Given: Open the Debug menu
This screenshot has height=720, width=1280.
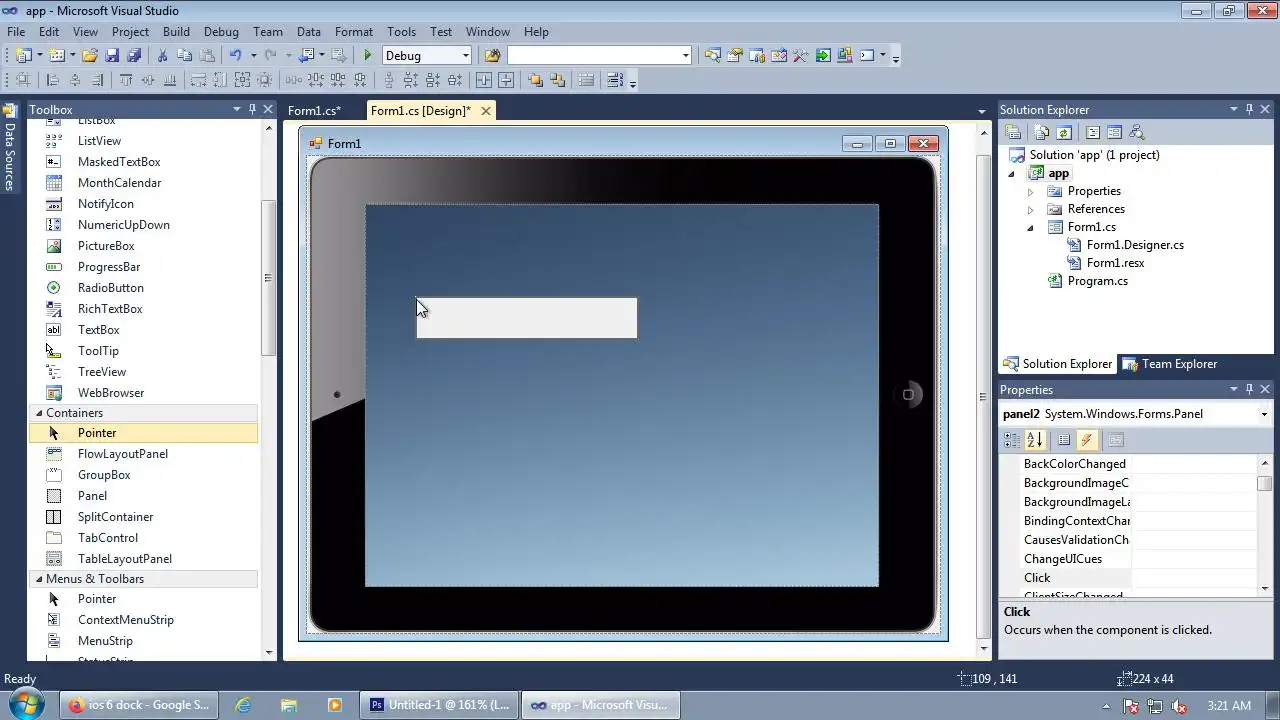Looking at the screenshot, I should pyautogui.click(x=221, y=32).
